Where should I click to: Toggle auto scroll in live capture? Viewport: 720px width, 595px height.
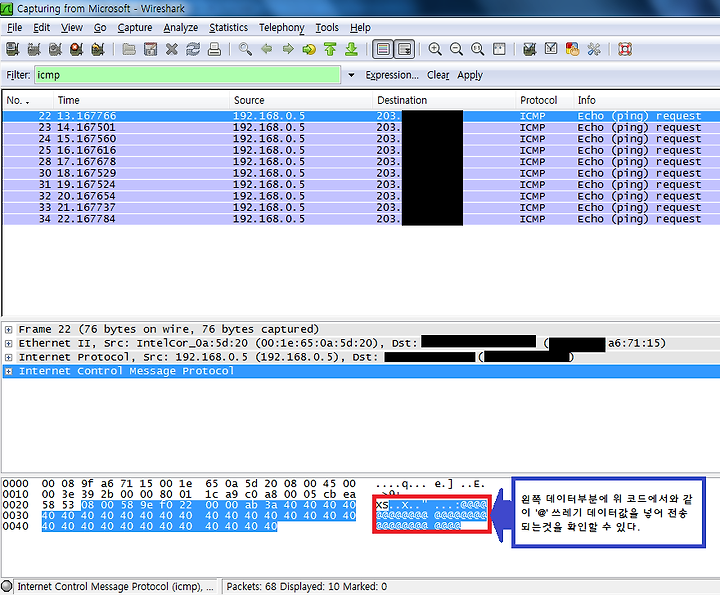pyautogui.click(x=405, y=49)
